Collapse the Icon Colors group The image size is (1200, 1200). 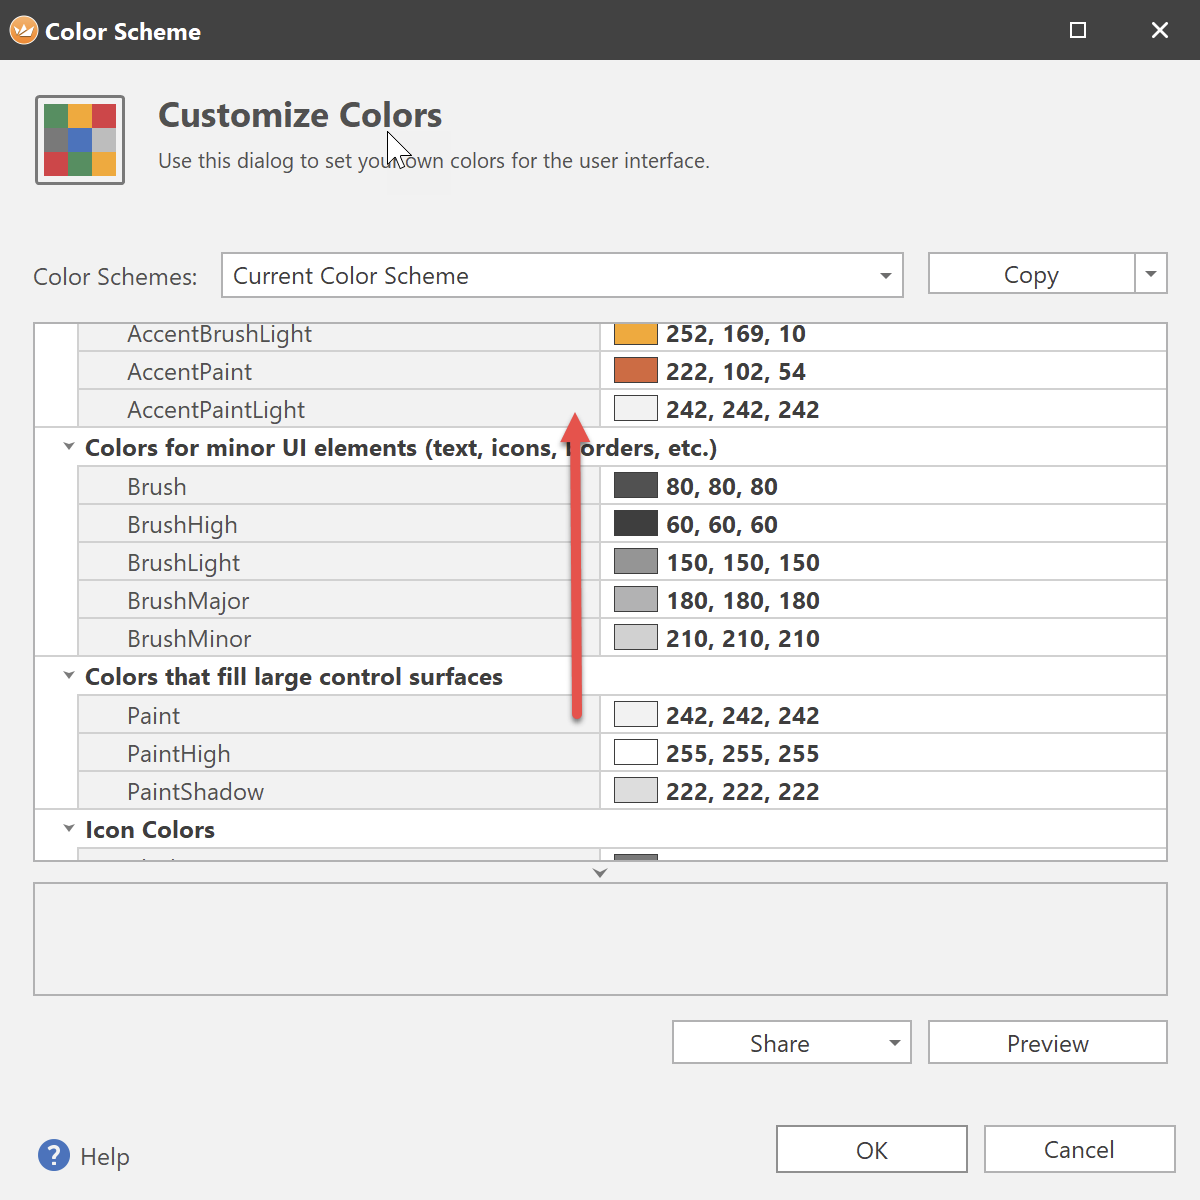click(69, 829)
